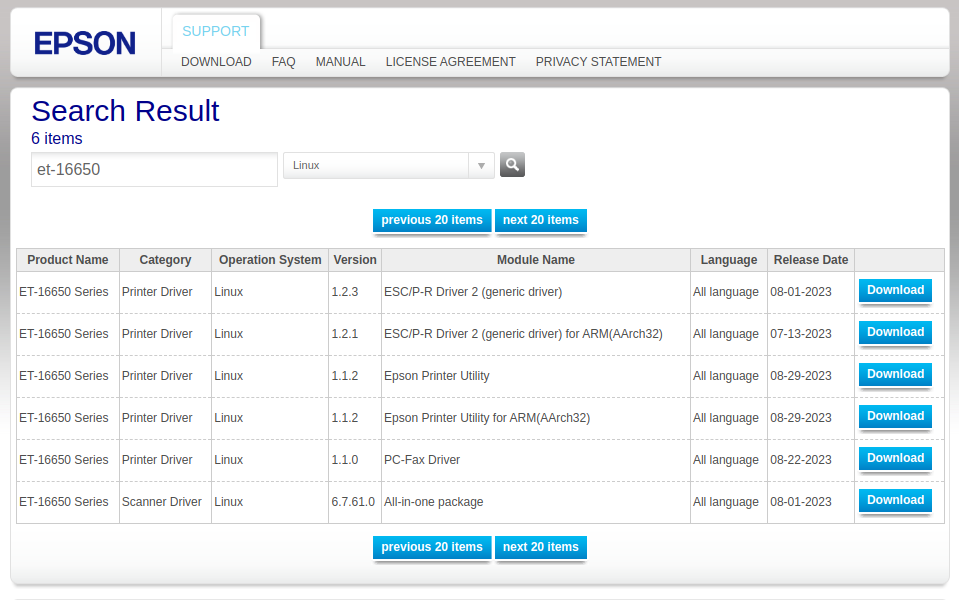Download the Epson Printer Utility dated 08-29-2023, non-ARM
959x600 pixels.
(x=895, y=374)
